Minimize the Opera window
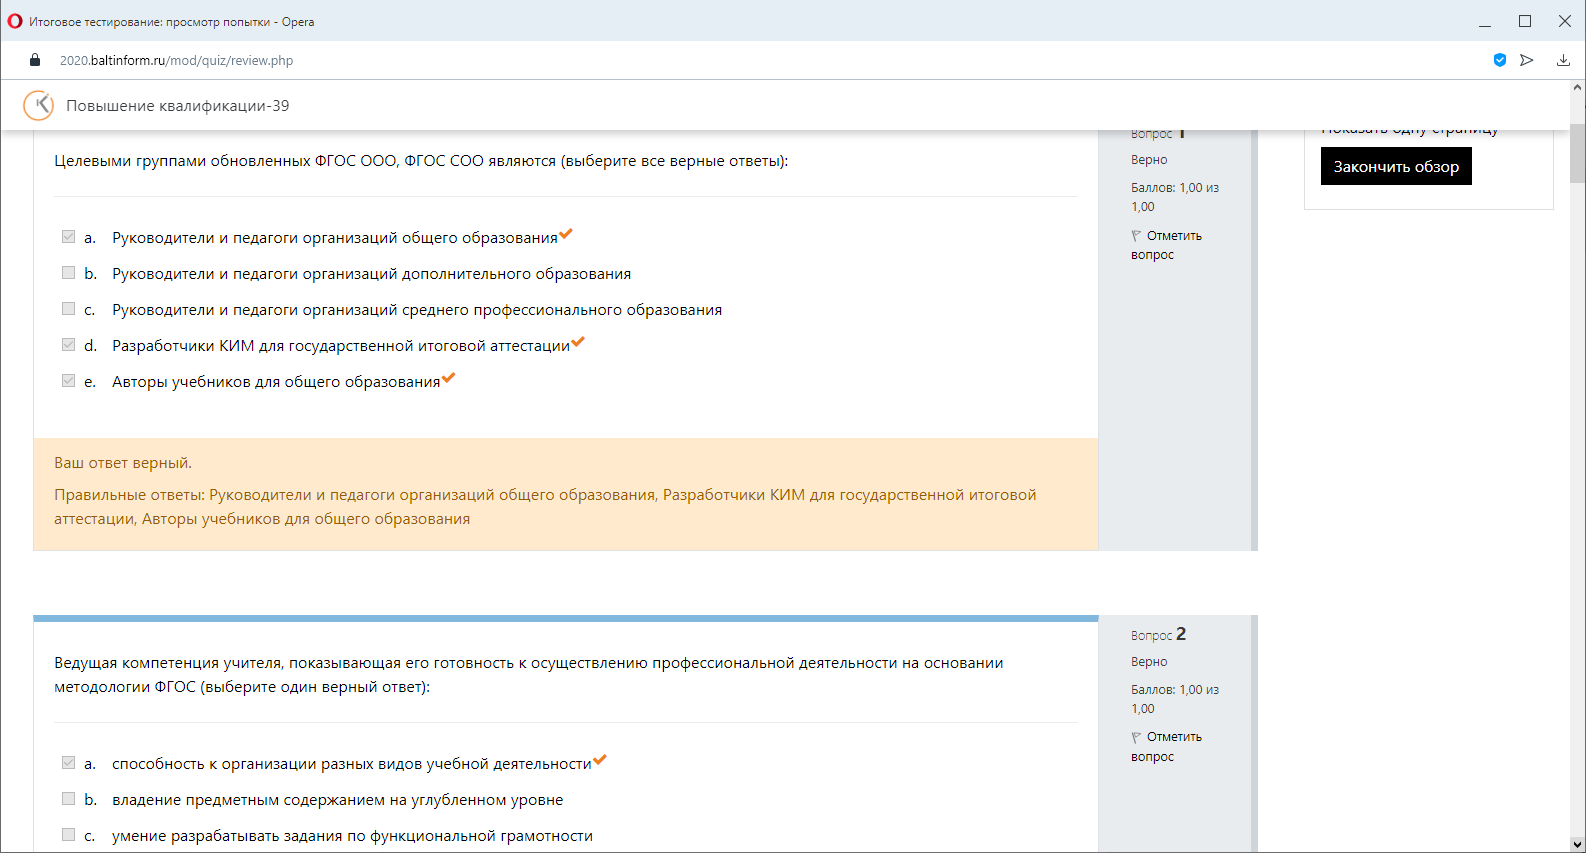The width and height of the screenshot is (1586, 853). click(1485, 21)
